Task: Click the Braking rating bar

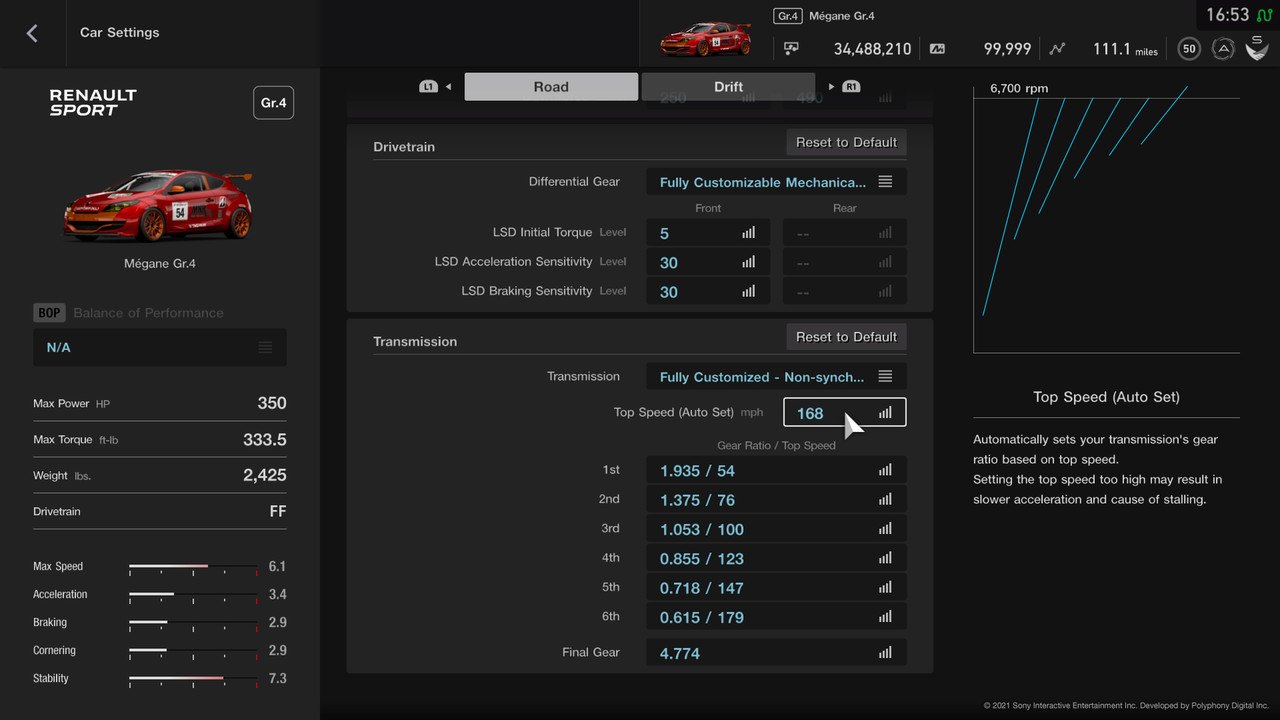Action: pyautogui.click(x=193, y=623)
